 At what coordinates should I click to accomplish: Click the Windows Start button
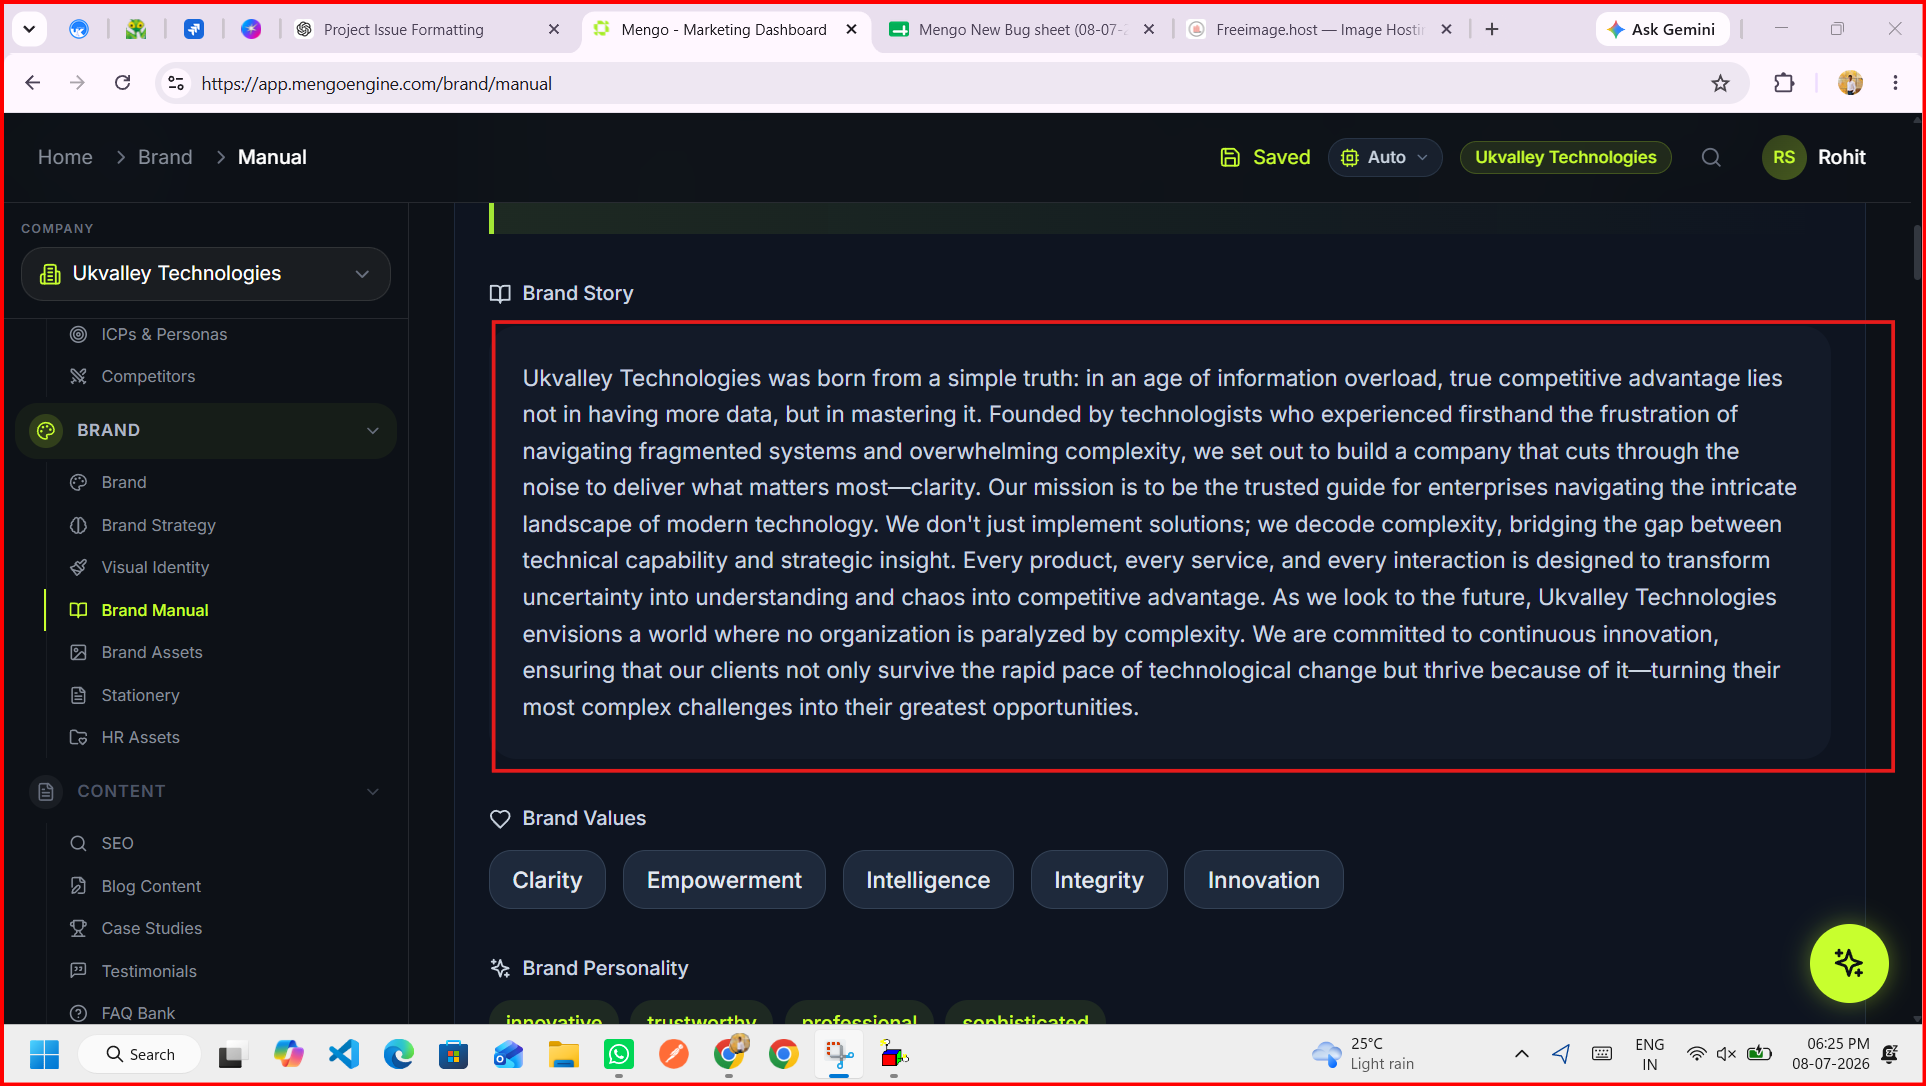44,1054
